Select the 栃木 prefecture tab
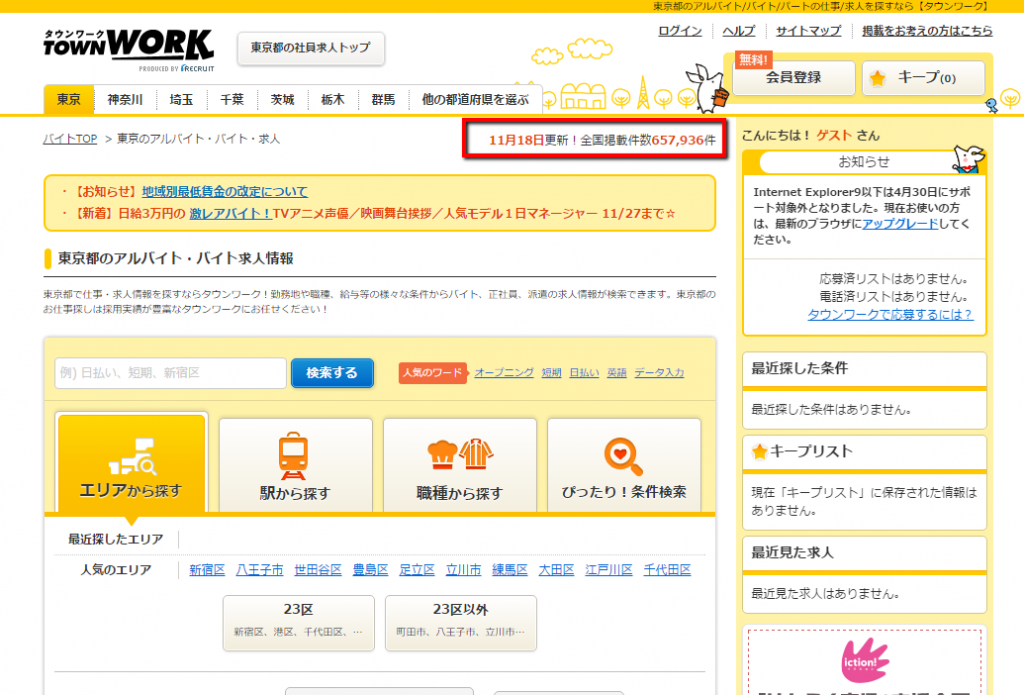Screen dimensions: 1024x695 pyautogui.click(x=332, y=99)
